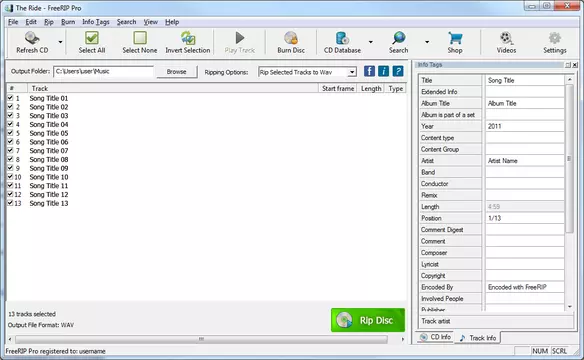Uncheck track 8 Song Title 08
Image resolution: width=584 pixels, height=360 pixels.
pyautogui.click(x=10, y=159)
